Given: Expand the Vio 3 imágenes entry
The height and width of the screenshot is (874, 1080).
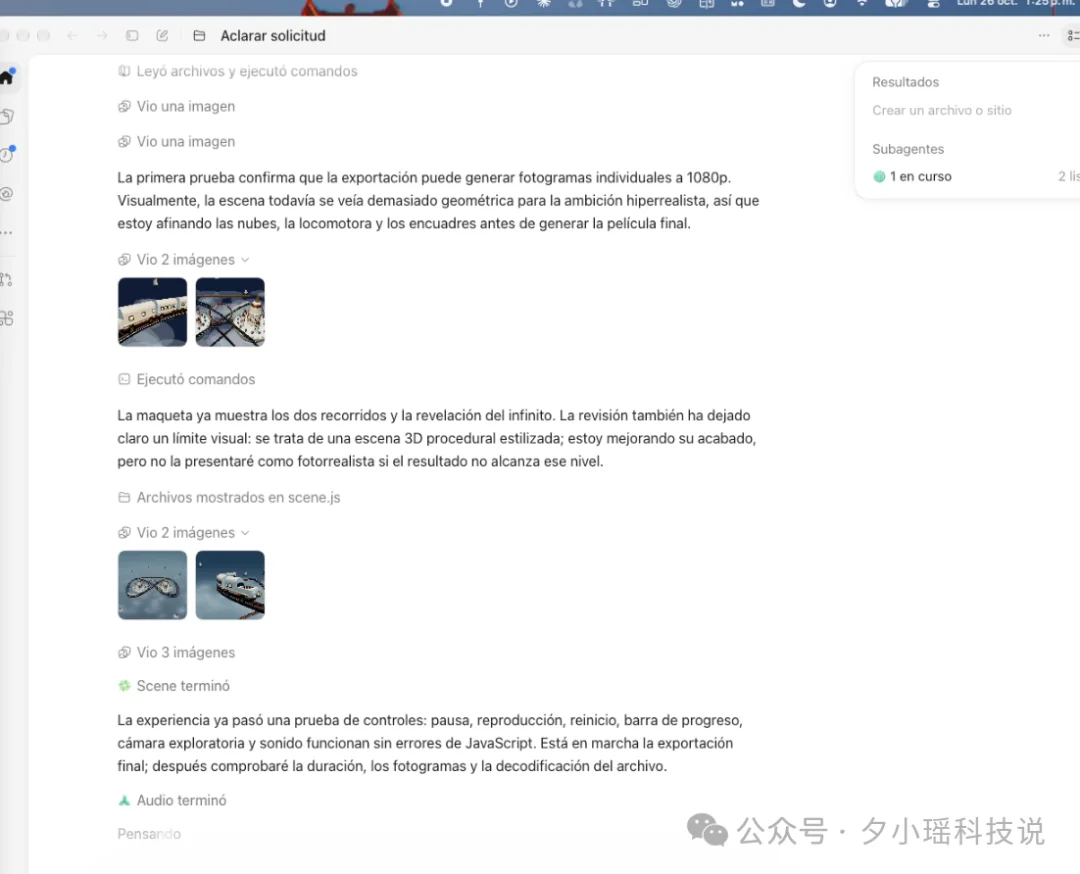Looking at the screenshot, I should coord(176,652).
